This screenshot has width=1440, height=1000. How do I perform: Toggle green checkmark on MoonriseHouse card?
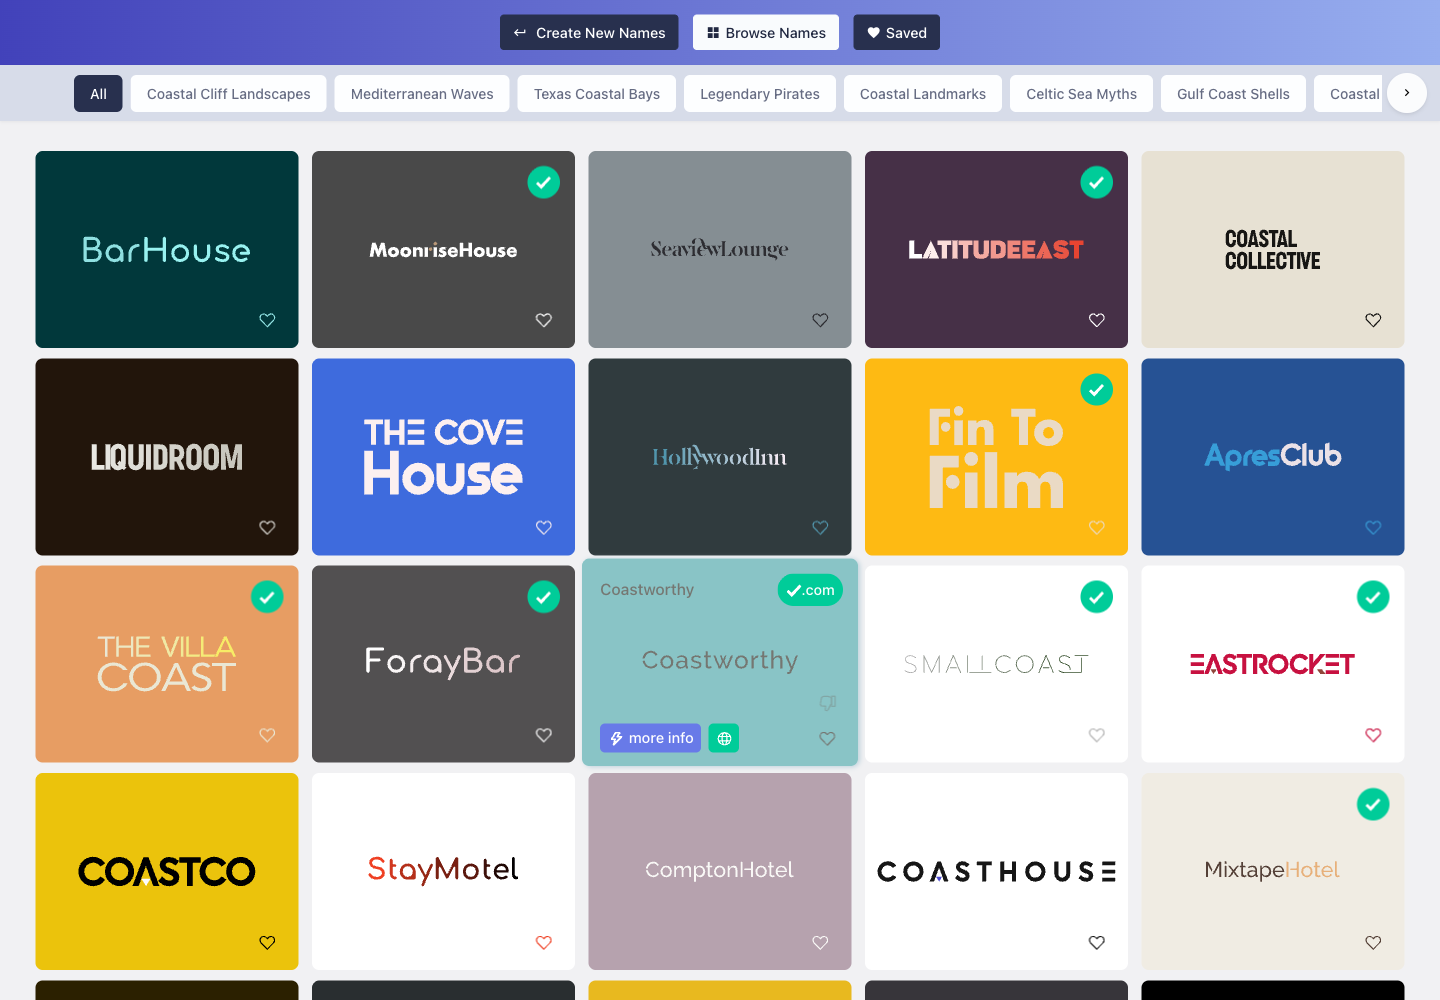[544, 182]
